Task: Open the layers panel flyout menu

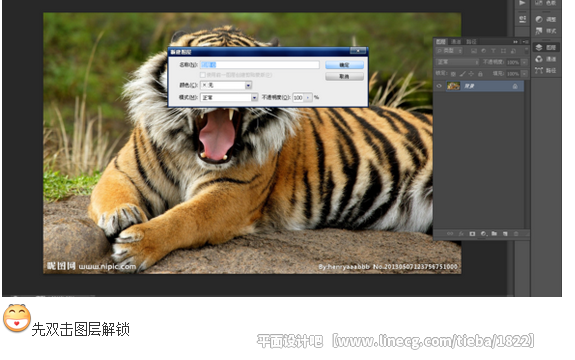Action: click(525, 42)
